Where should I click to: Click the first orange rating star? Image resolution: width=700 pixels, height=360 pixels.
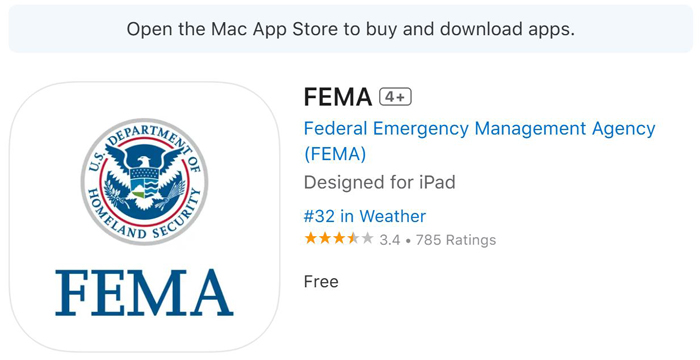pos(311,238)
